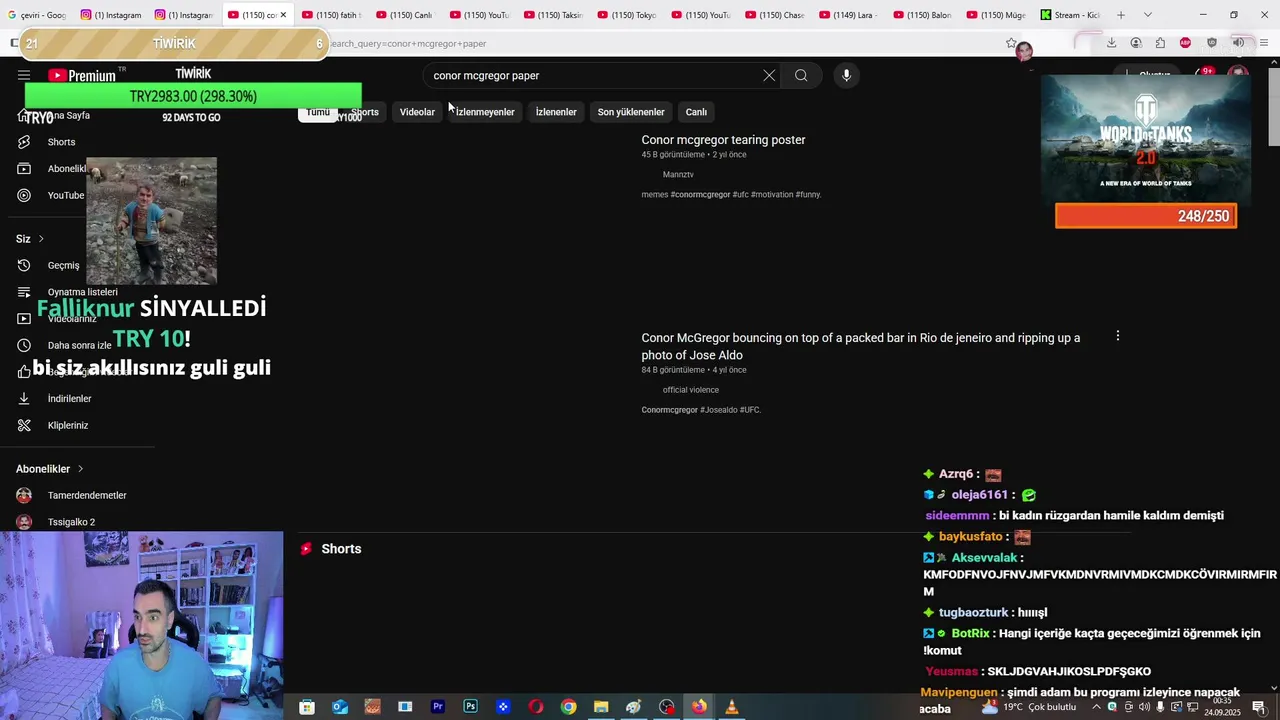Open the Firefox application menu
Image resolution: width=1280 pixels, height=720 pixels.
[1264, 43]
